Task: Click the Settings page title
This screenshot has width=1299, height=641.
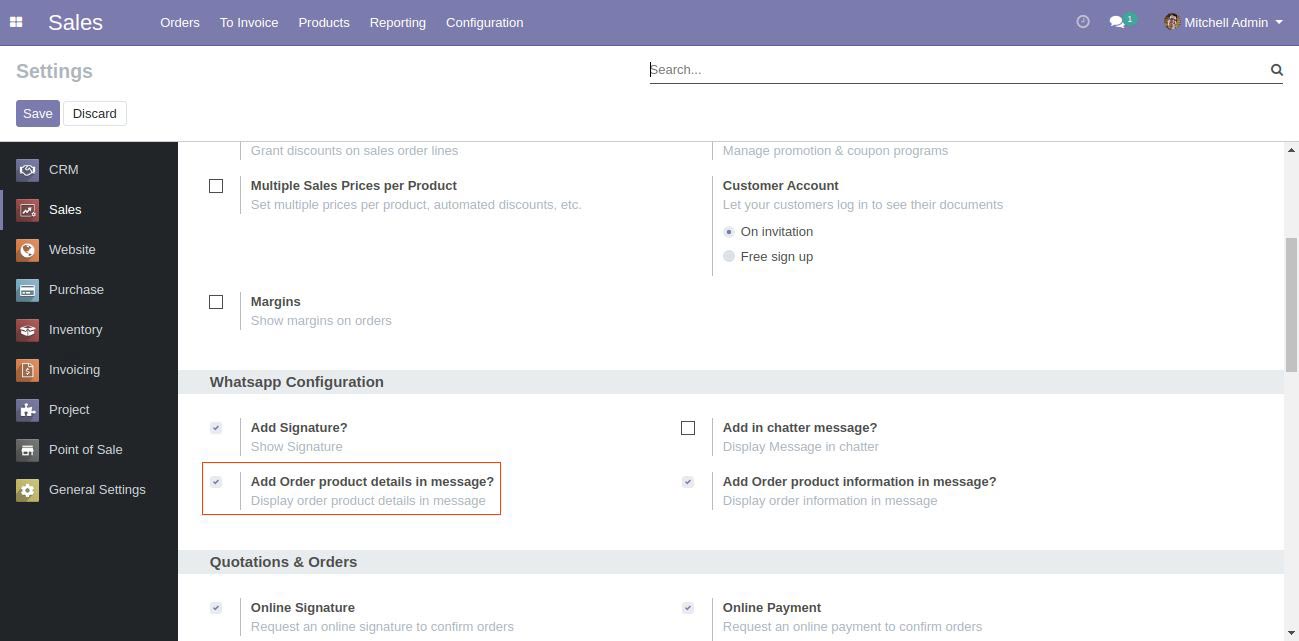Action: (54, 71)
